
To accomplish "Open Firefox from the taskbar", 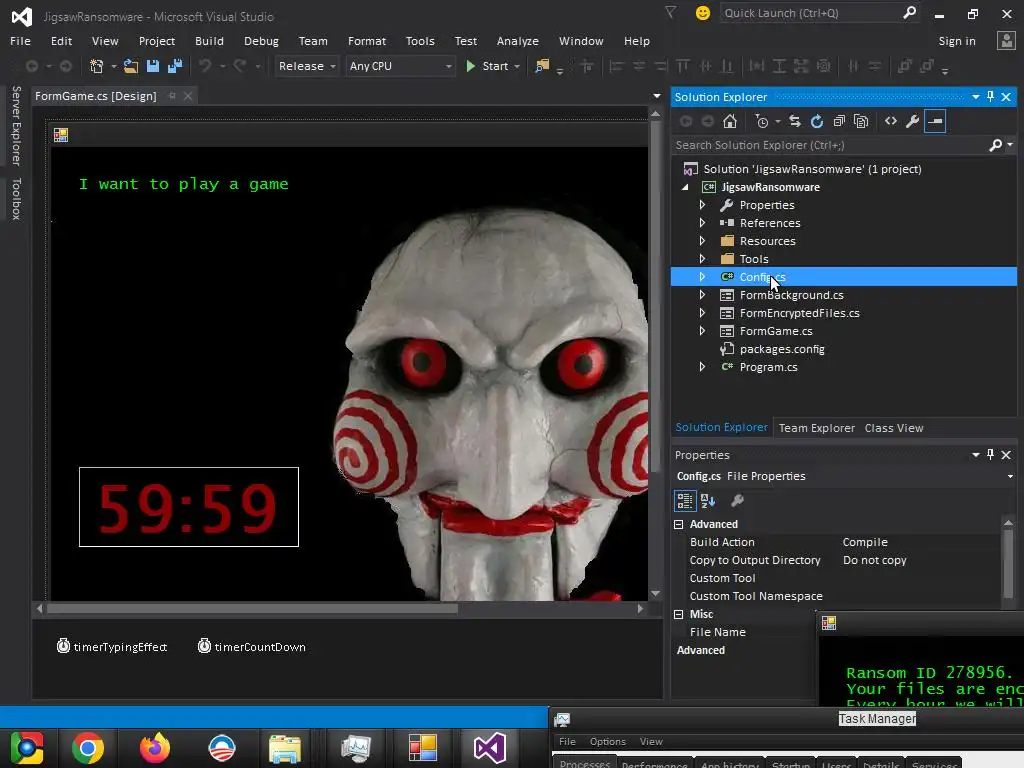I will point(154,747).
